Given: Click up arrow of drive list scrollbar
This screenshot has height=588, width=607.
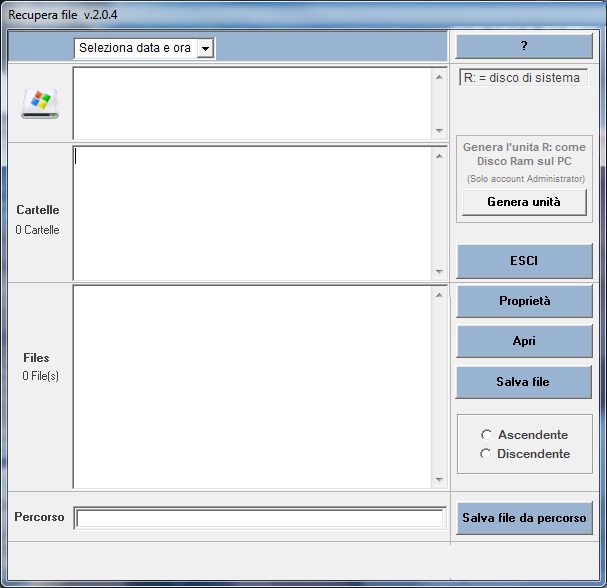Looking at the screenshot, I should pos(439,77).
